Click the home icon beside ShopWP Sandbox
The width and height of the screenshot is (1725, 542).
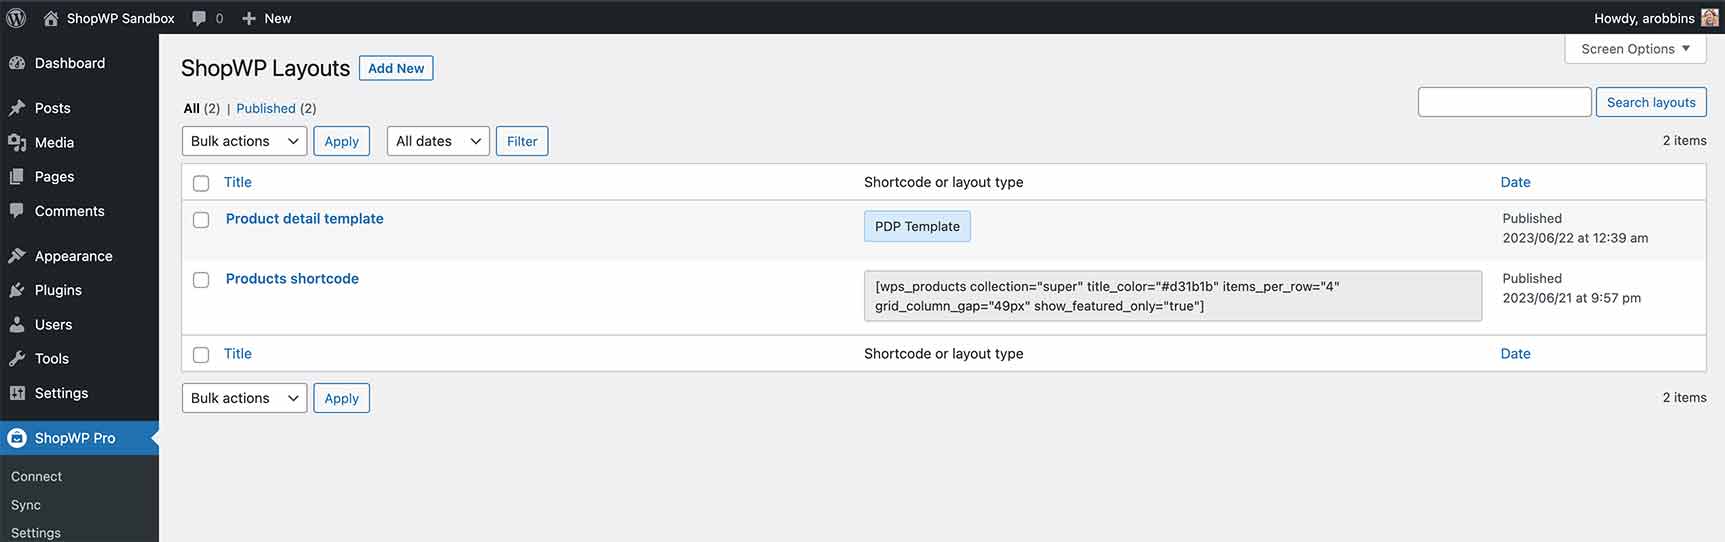click(x=51, y=18)
